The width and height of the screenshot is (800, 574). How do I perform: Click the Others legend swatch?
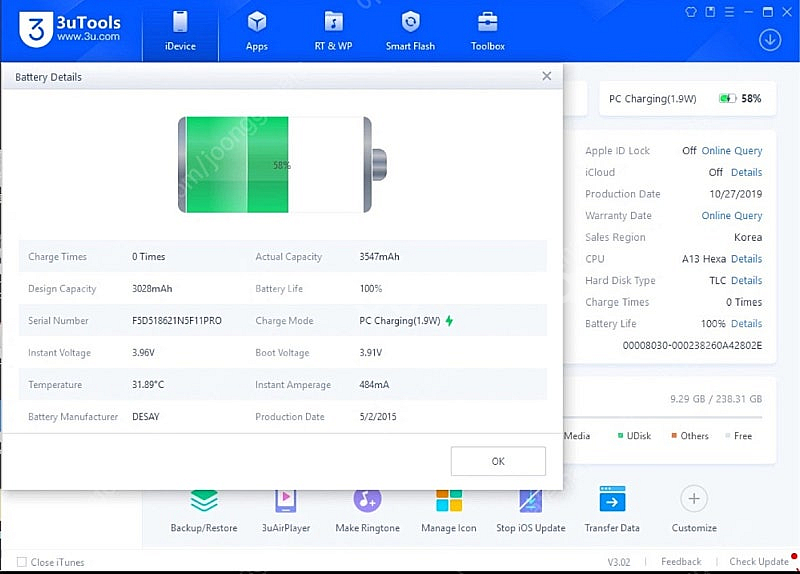click(x=674, y=436)
